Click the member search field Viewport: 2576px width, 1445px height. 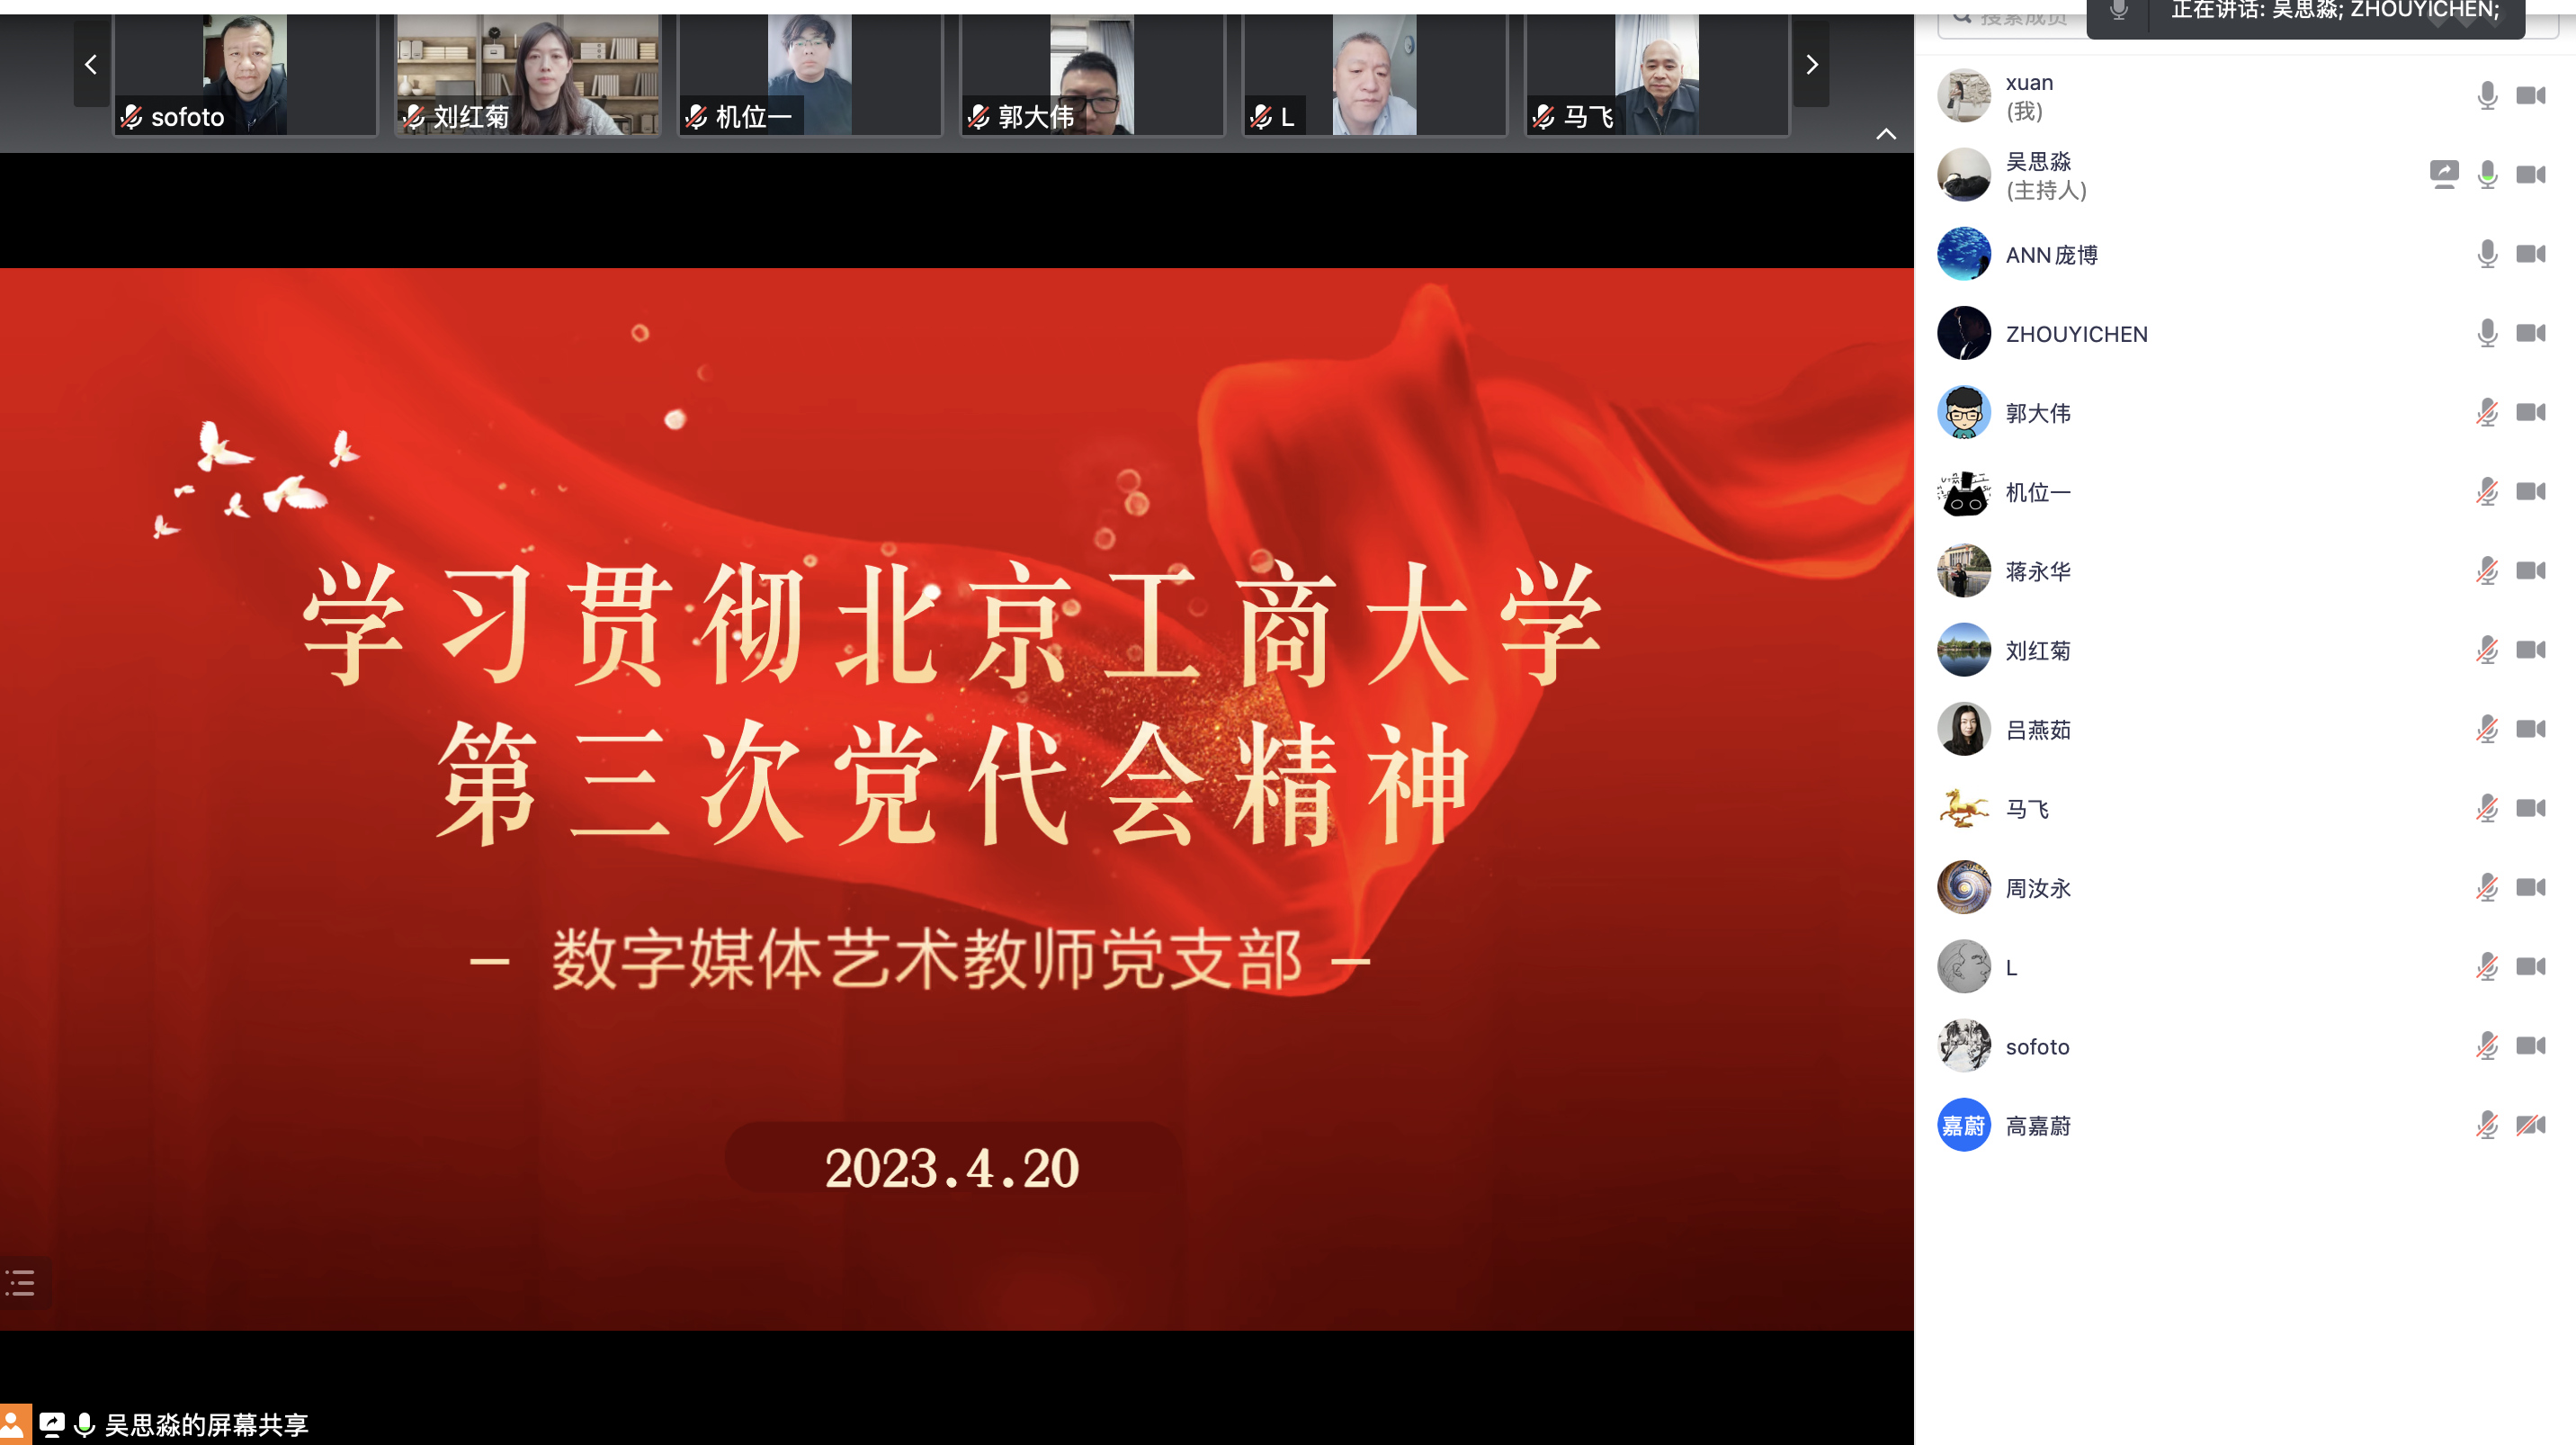point(2012,18)
